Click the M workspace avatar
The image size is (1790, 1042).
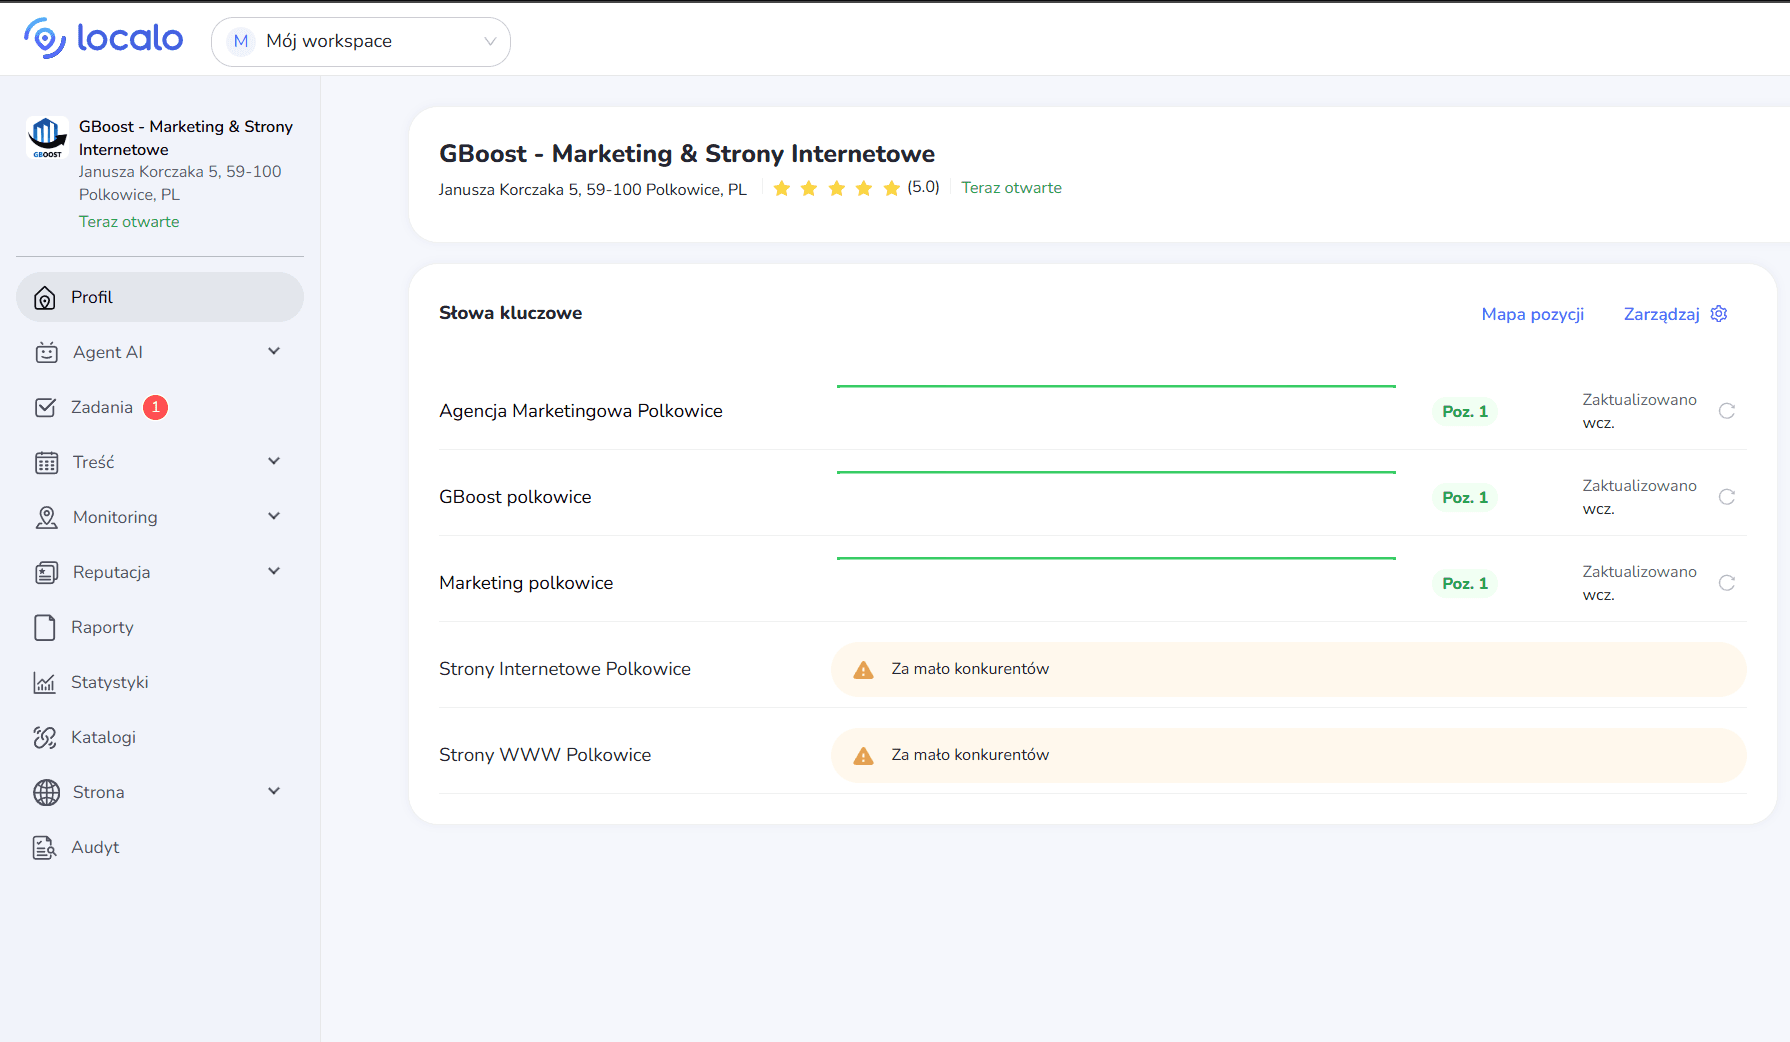pos(240,42)
